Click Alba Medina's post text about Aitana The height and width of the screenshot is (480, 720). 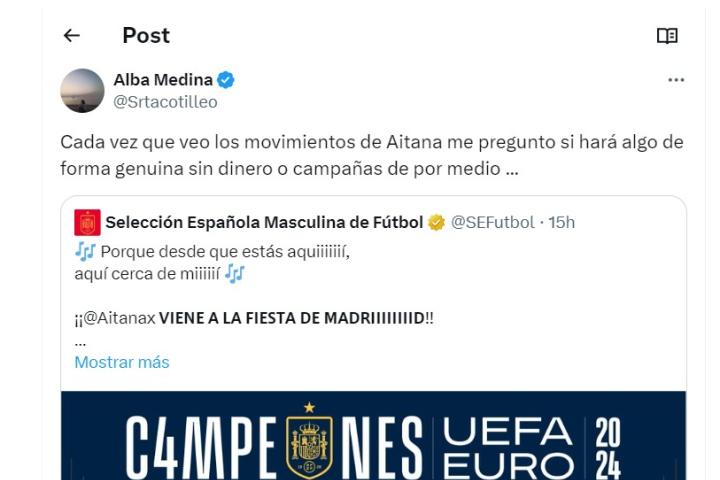click(371, 155)
